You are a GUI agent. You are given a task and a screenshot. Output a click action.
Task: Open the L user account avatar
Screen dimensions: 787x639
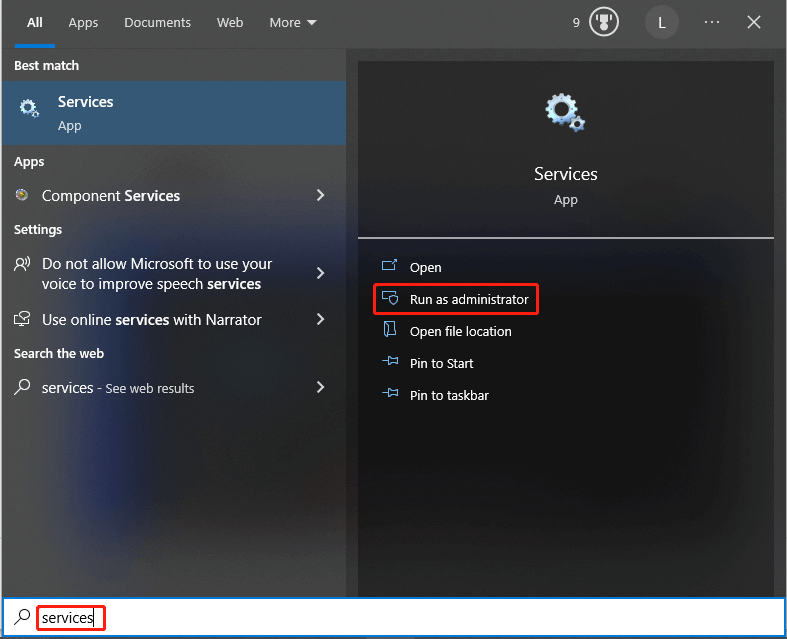(x=662, y=23)
